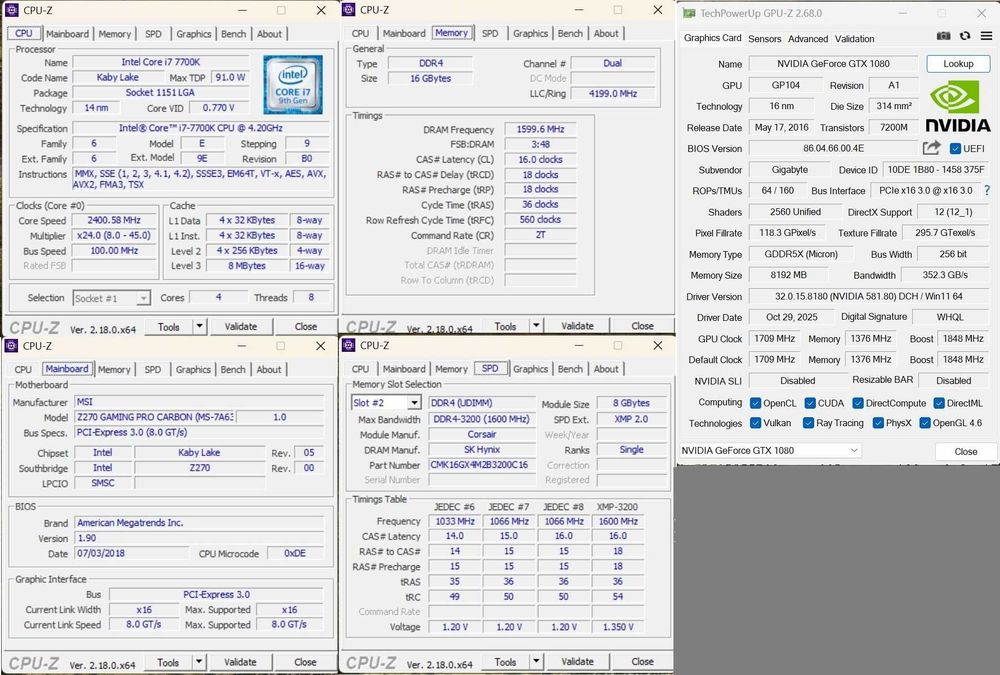Click the Tools button in the Memory-tab window

505,325
